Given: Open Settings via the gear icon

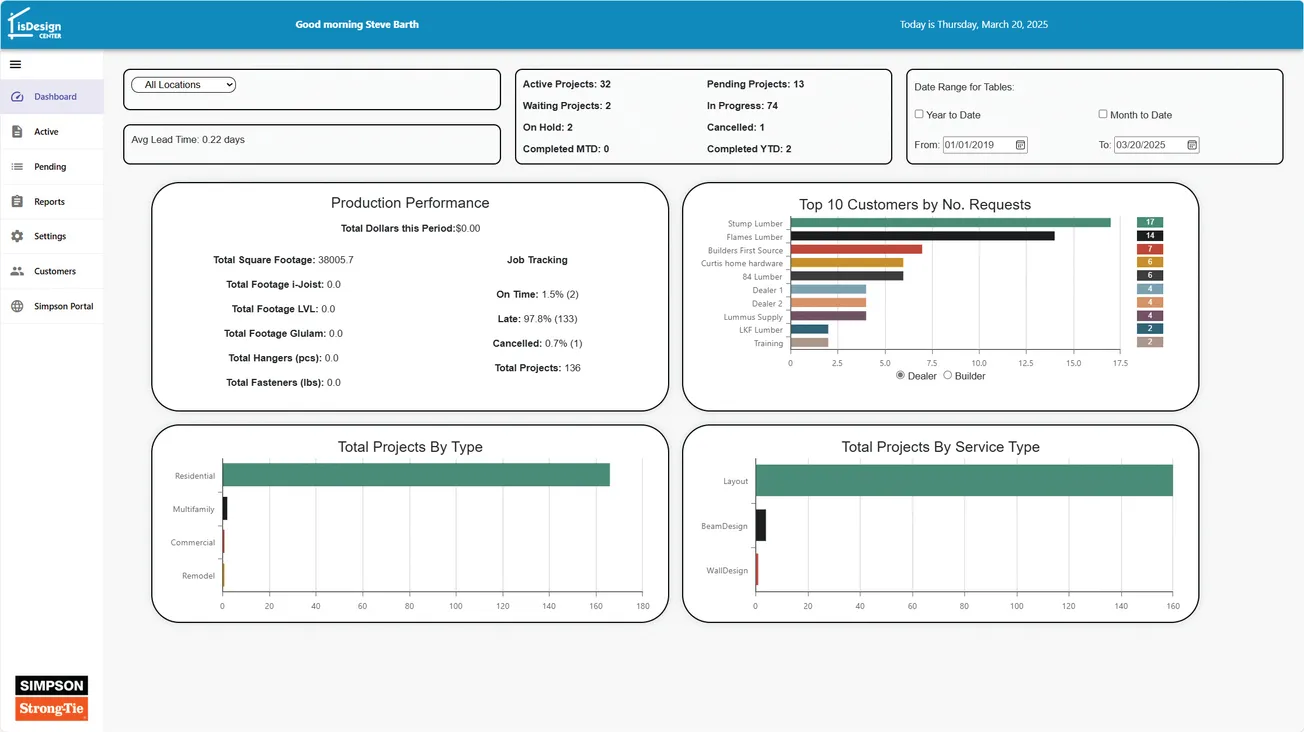Looking at the screenshot, I should pyautogui.click(x=17, y=236).
